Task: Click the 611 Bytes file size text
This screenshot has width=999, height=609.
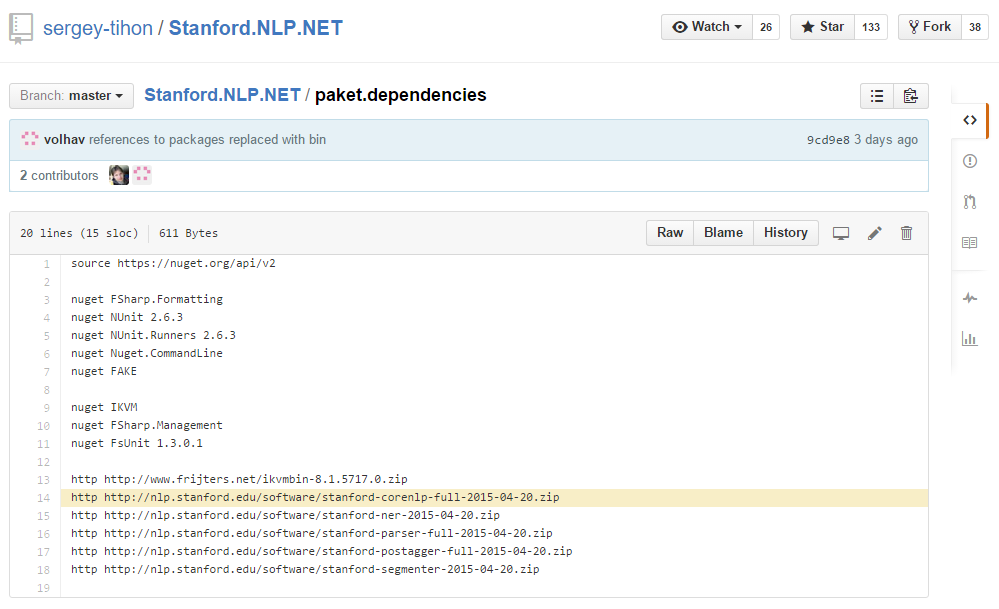Action: point(189,233)
